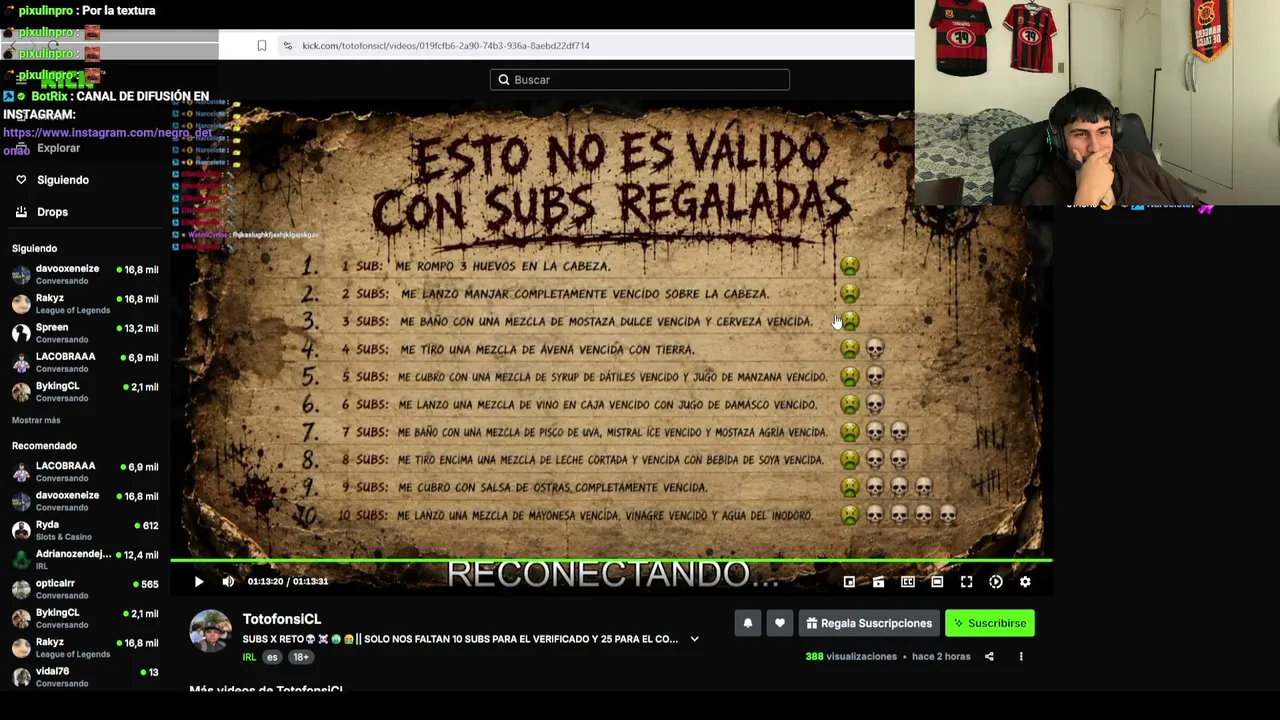Open the Spreen channel in the sidebar
This screenshot has height=720, width=1280.
85,333
